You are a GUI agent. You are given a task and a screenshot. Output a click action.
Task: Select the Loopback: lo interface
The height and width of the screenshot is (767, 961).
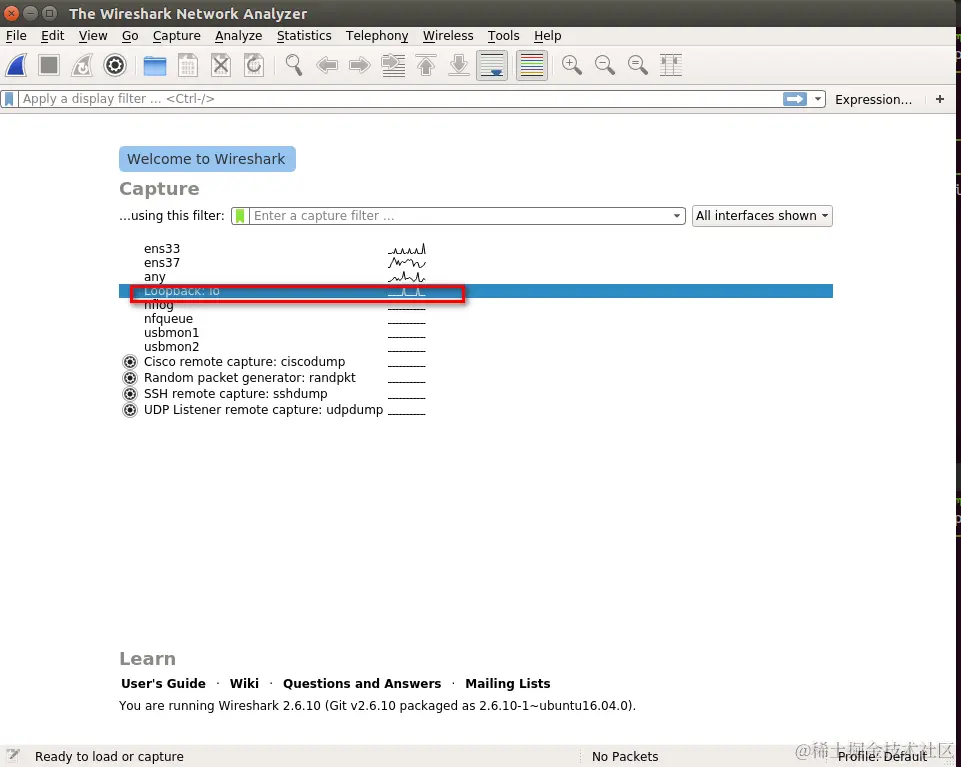pos(476,291)
